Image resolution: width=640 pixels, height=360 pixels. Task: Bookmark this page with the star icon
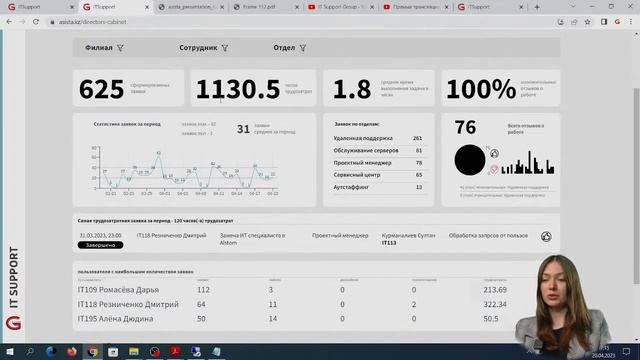(587, 22)
